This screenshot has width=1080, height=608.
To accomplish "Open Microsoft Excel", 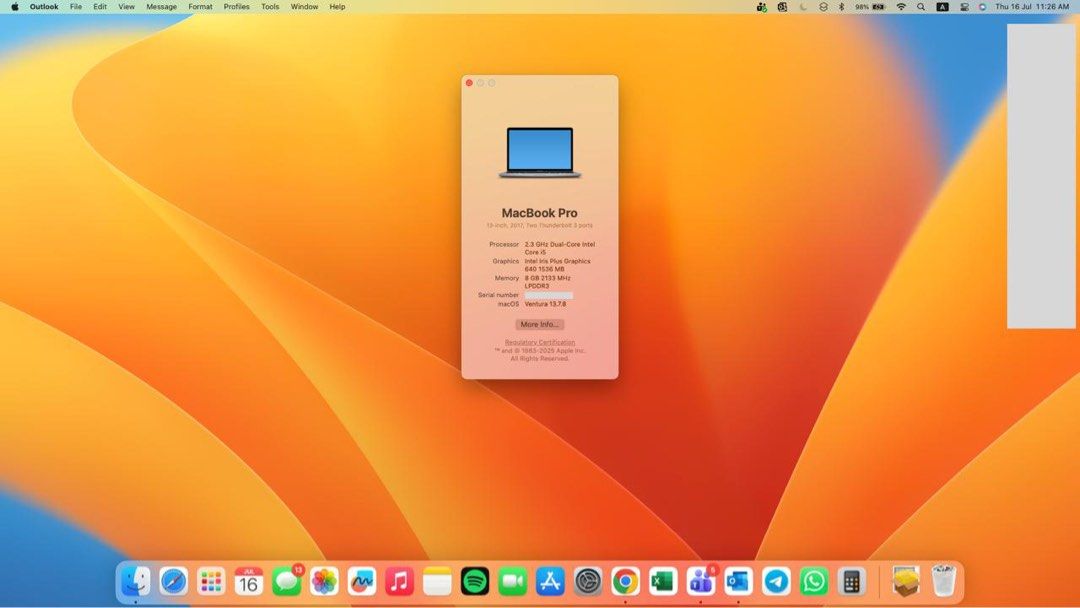I will tap(663, 582).
